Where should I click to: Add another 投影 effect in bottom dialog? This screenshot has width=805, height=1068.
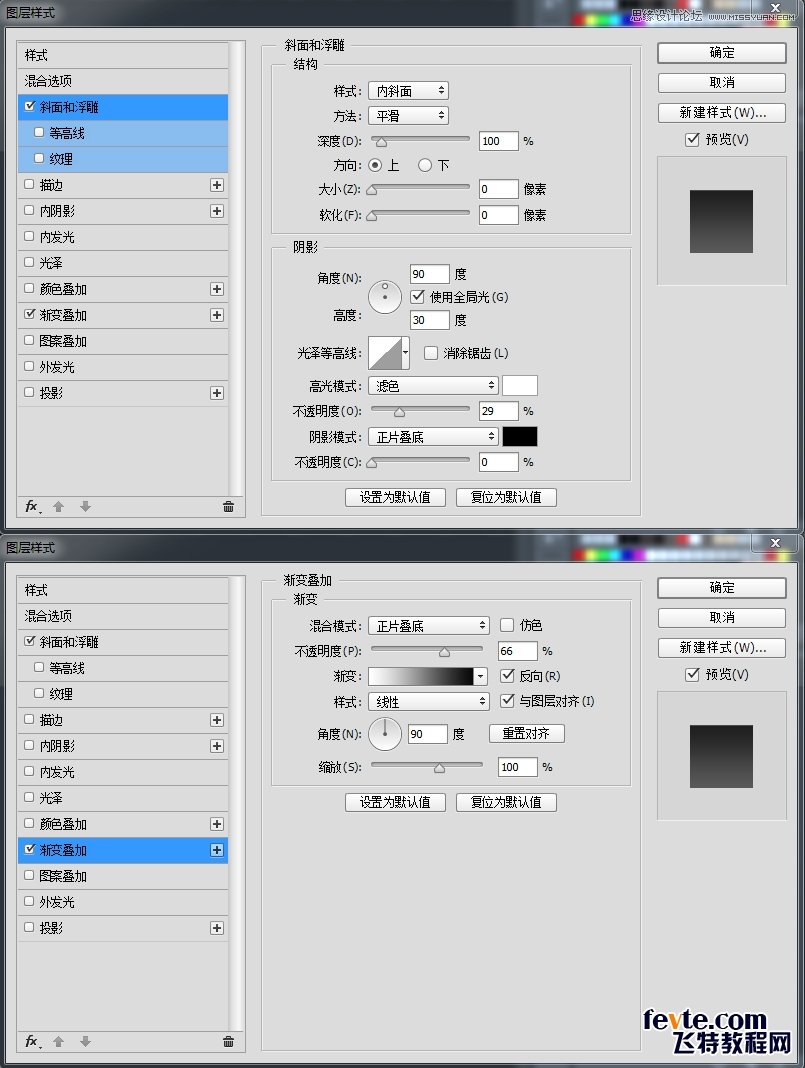217,928
